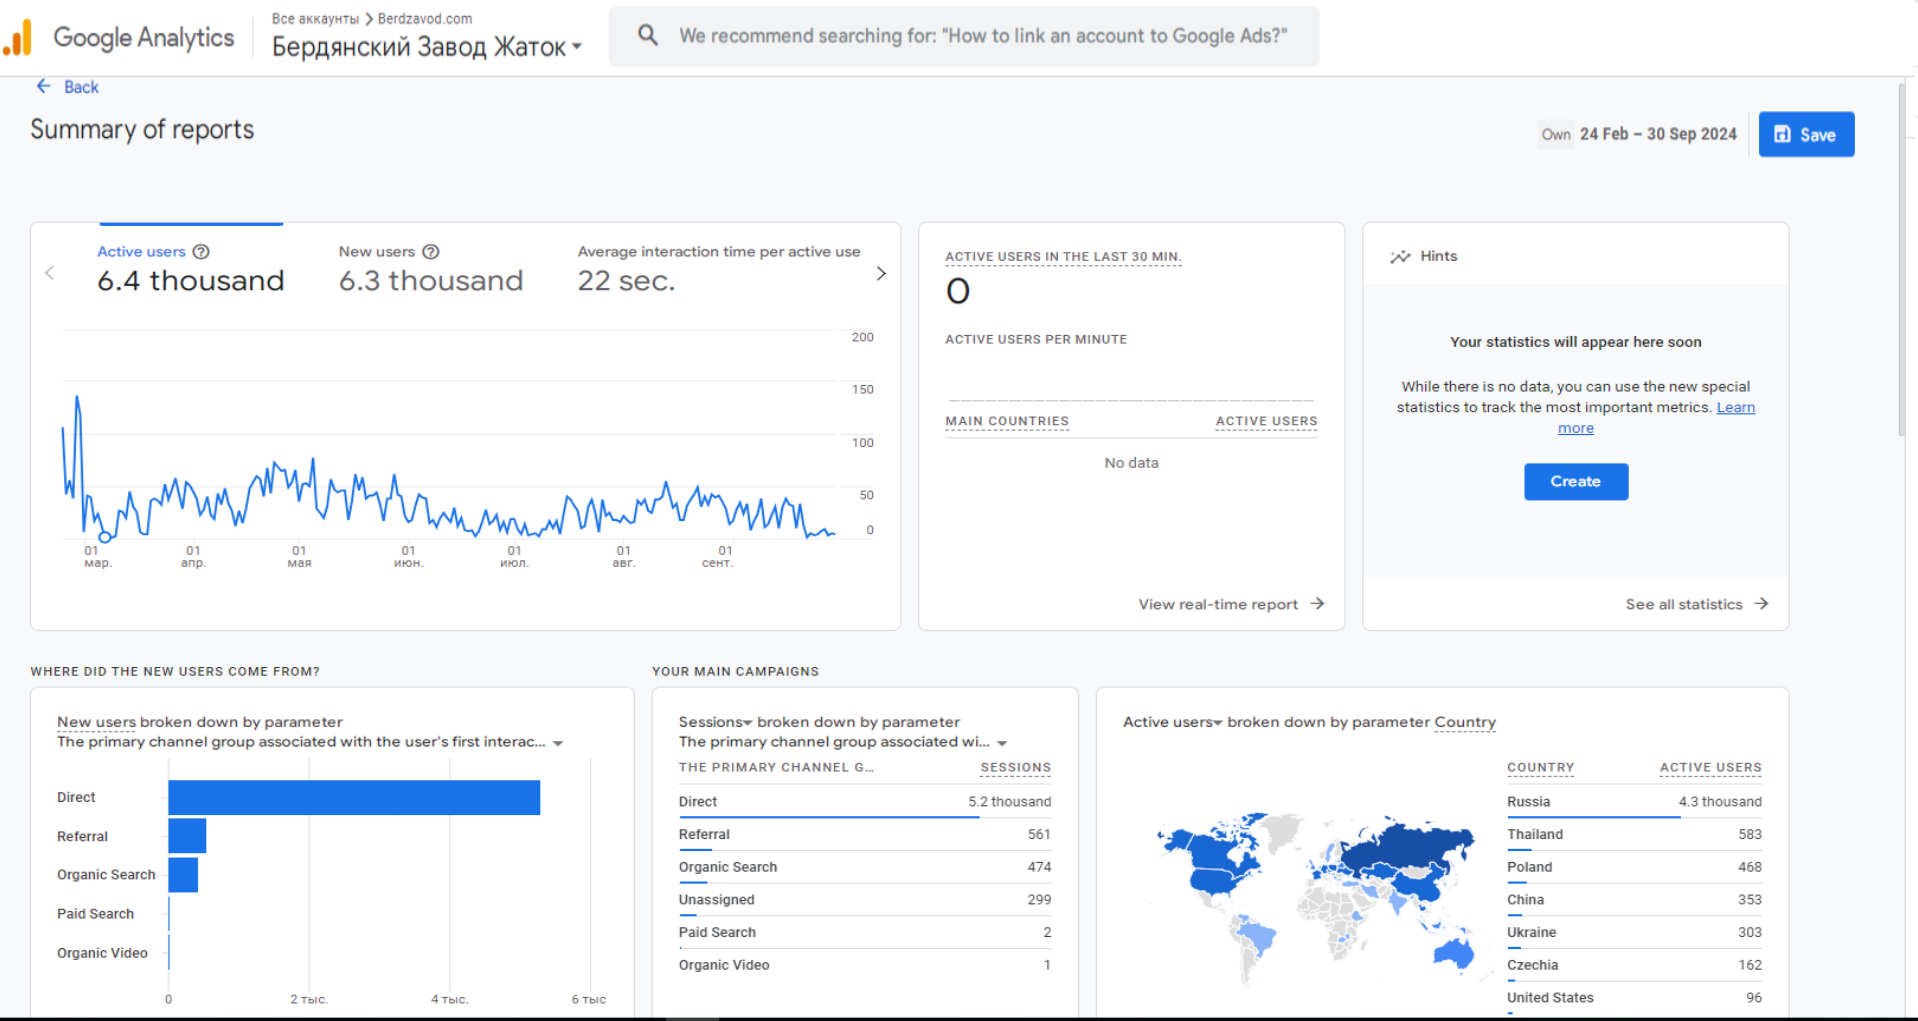Click the Unassigned sessions row

pyautogui.click(x=864, y=900)
